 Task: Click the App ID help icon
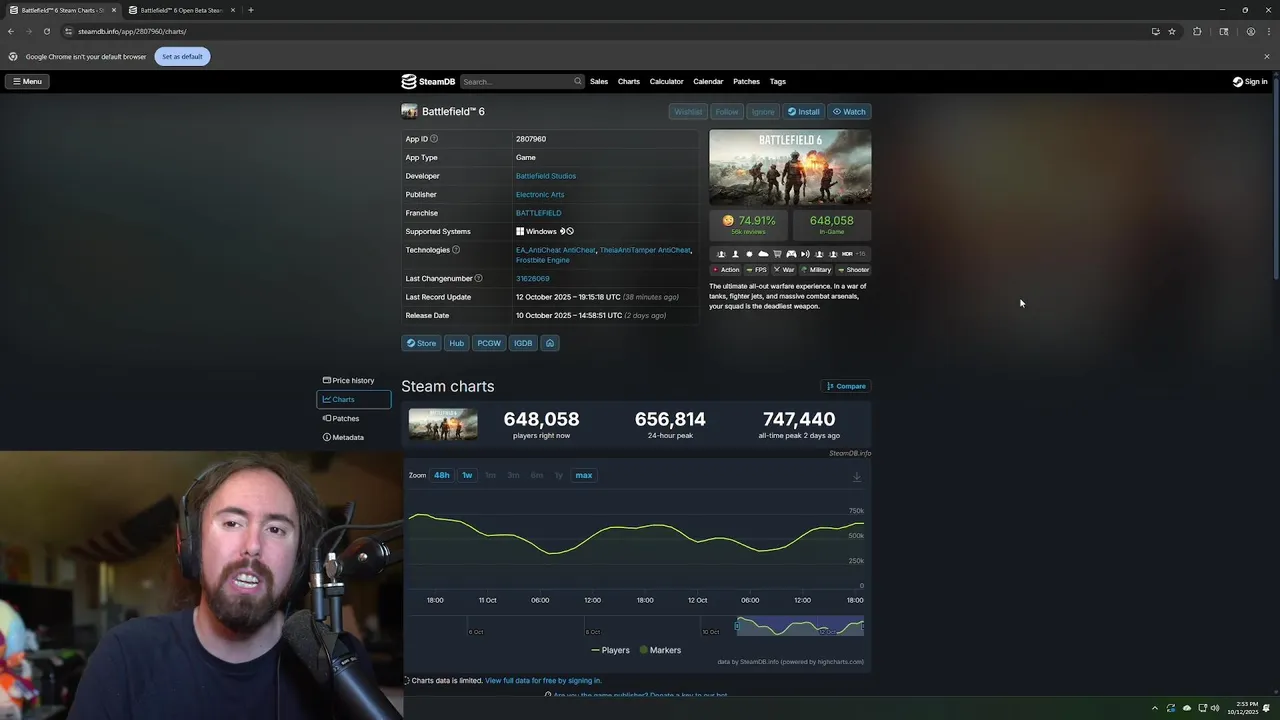point(434,139)
